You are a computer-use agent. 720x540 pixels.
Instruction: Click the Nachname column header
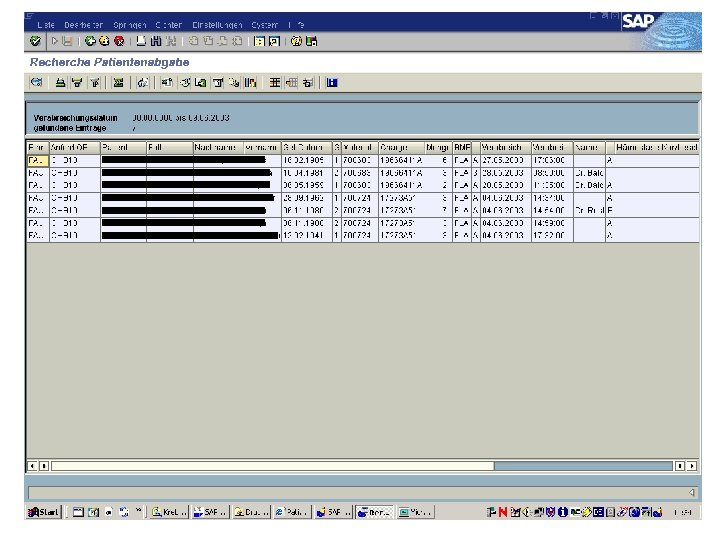tap(218, 147)
